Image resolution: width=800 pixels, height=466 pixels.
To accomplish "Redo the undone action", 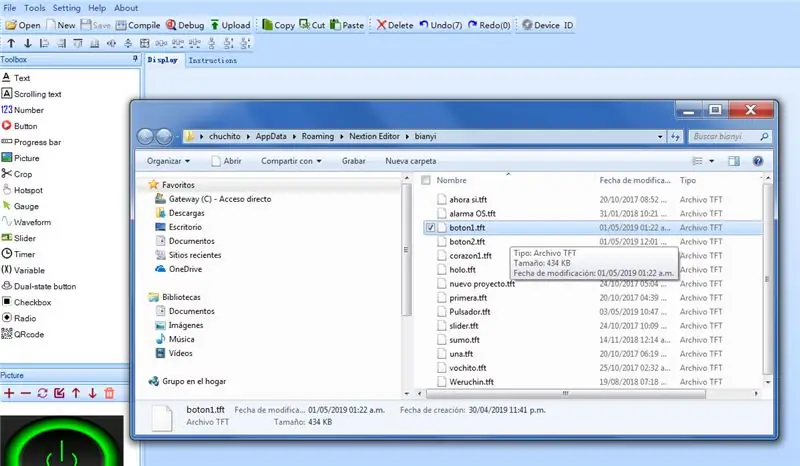I will [x=489, y=25].
